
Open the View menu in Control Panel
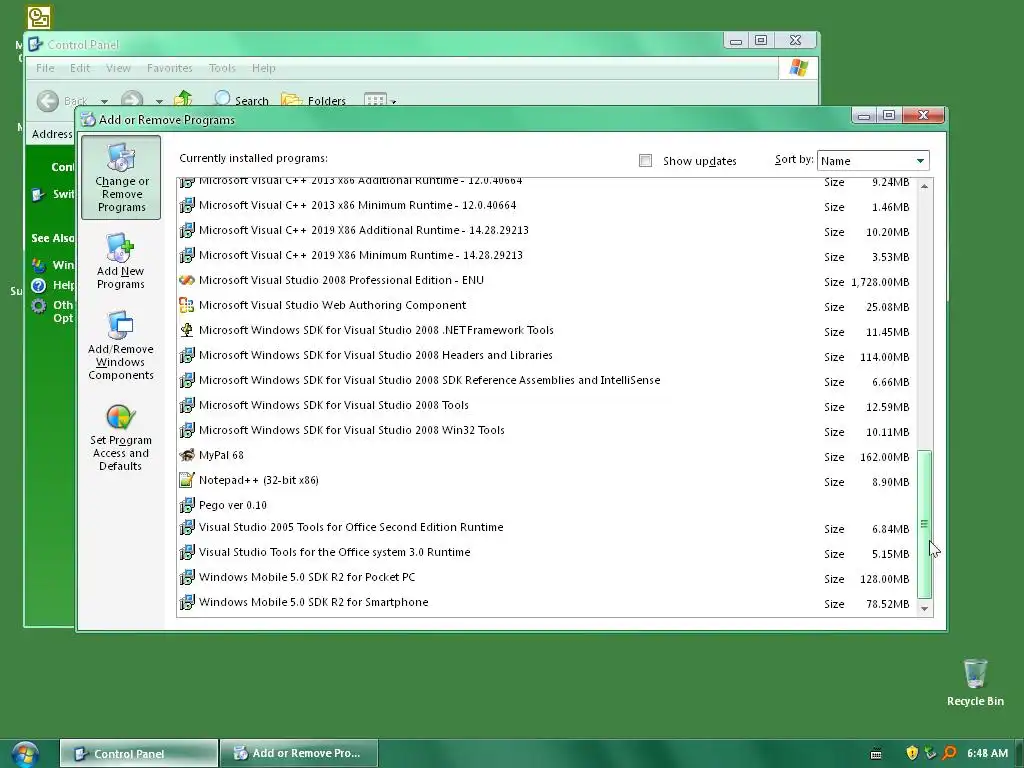[118, 68]
